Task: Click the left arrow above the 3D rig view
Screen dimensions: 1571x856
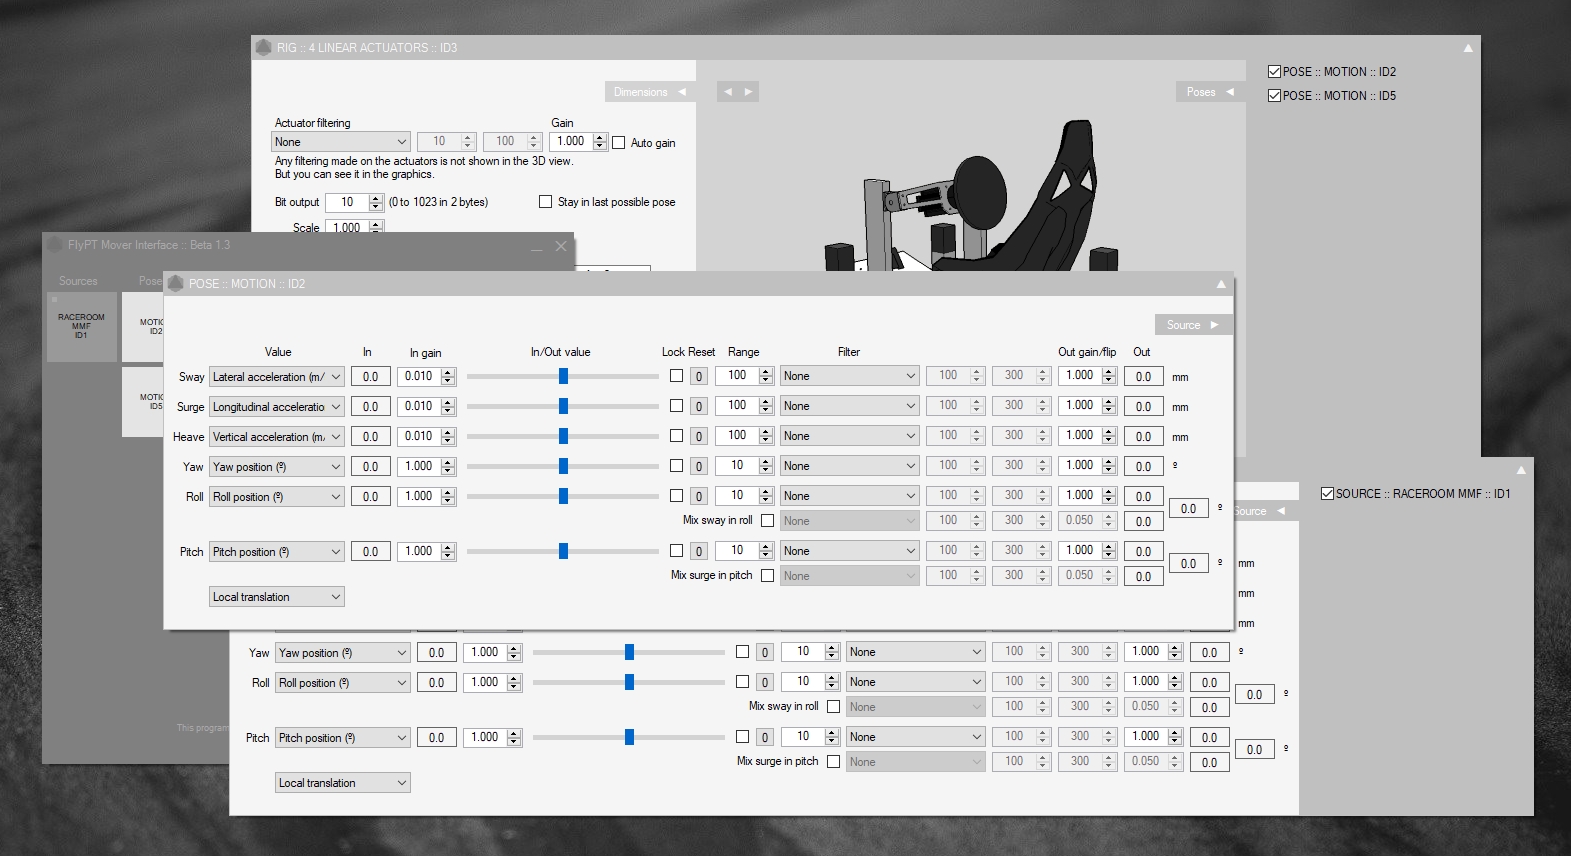Action: click(x=728, y=92)
